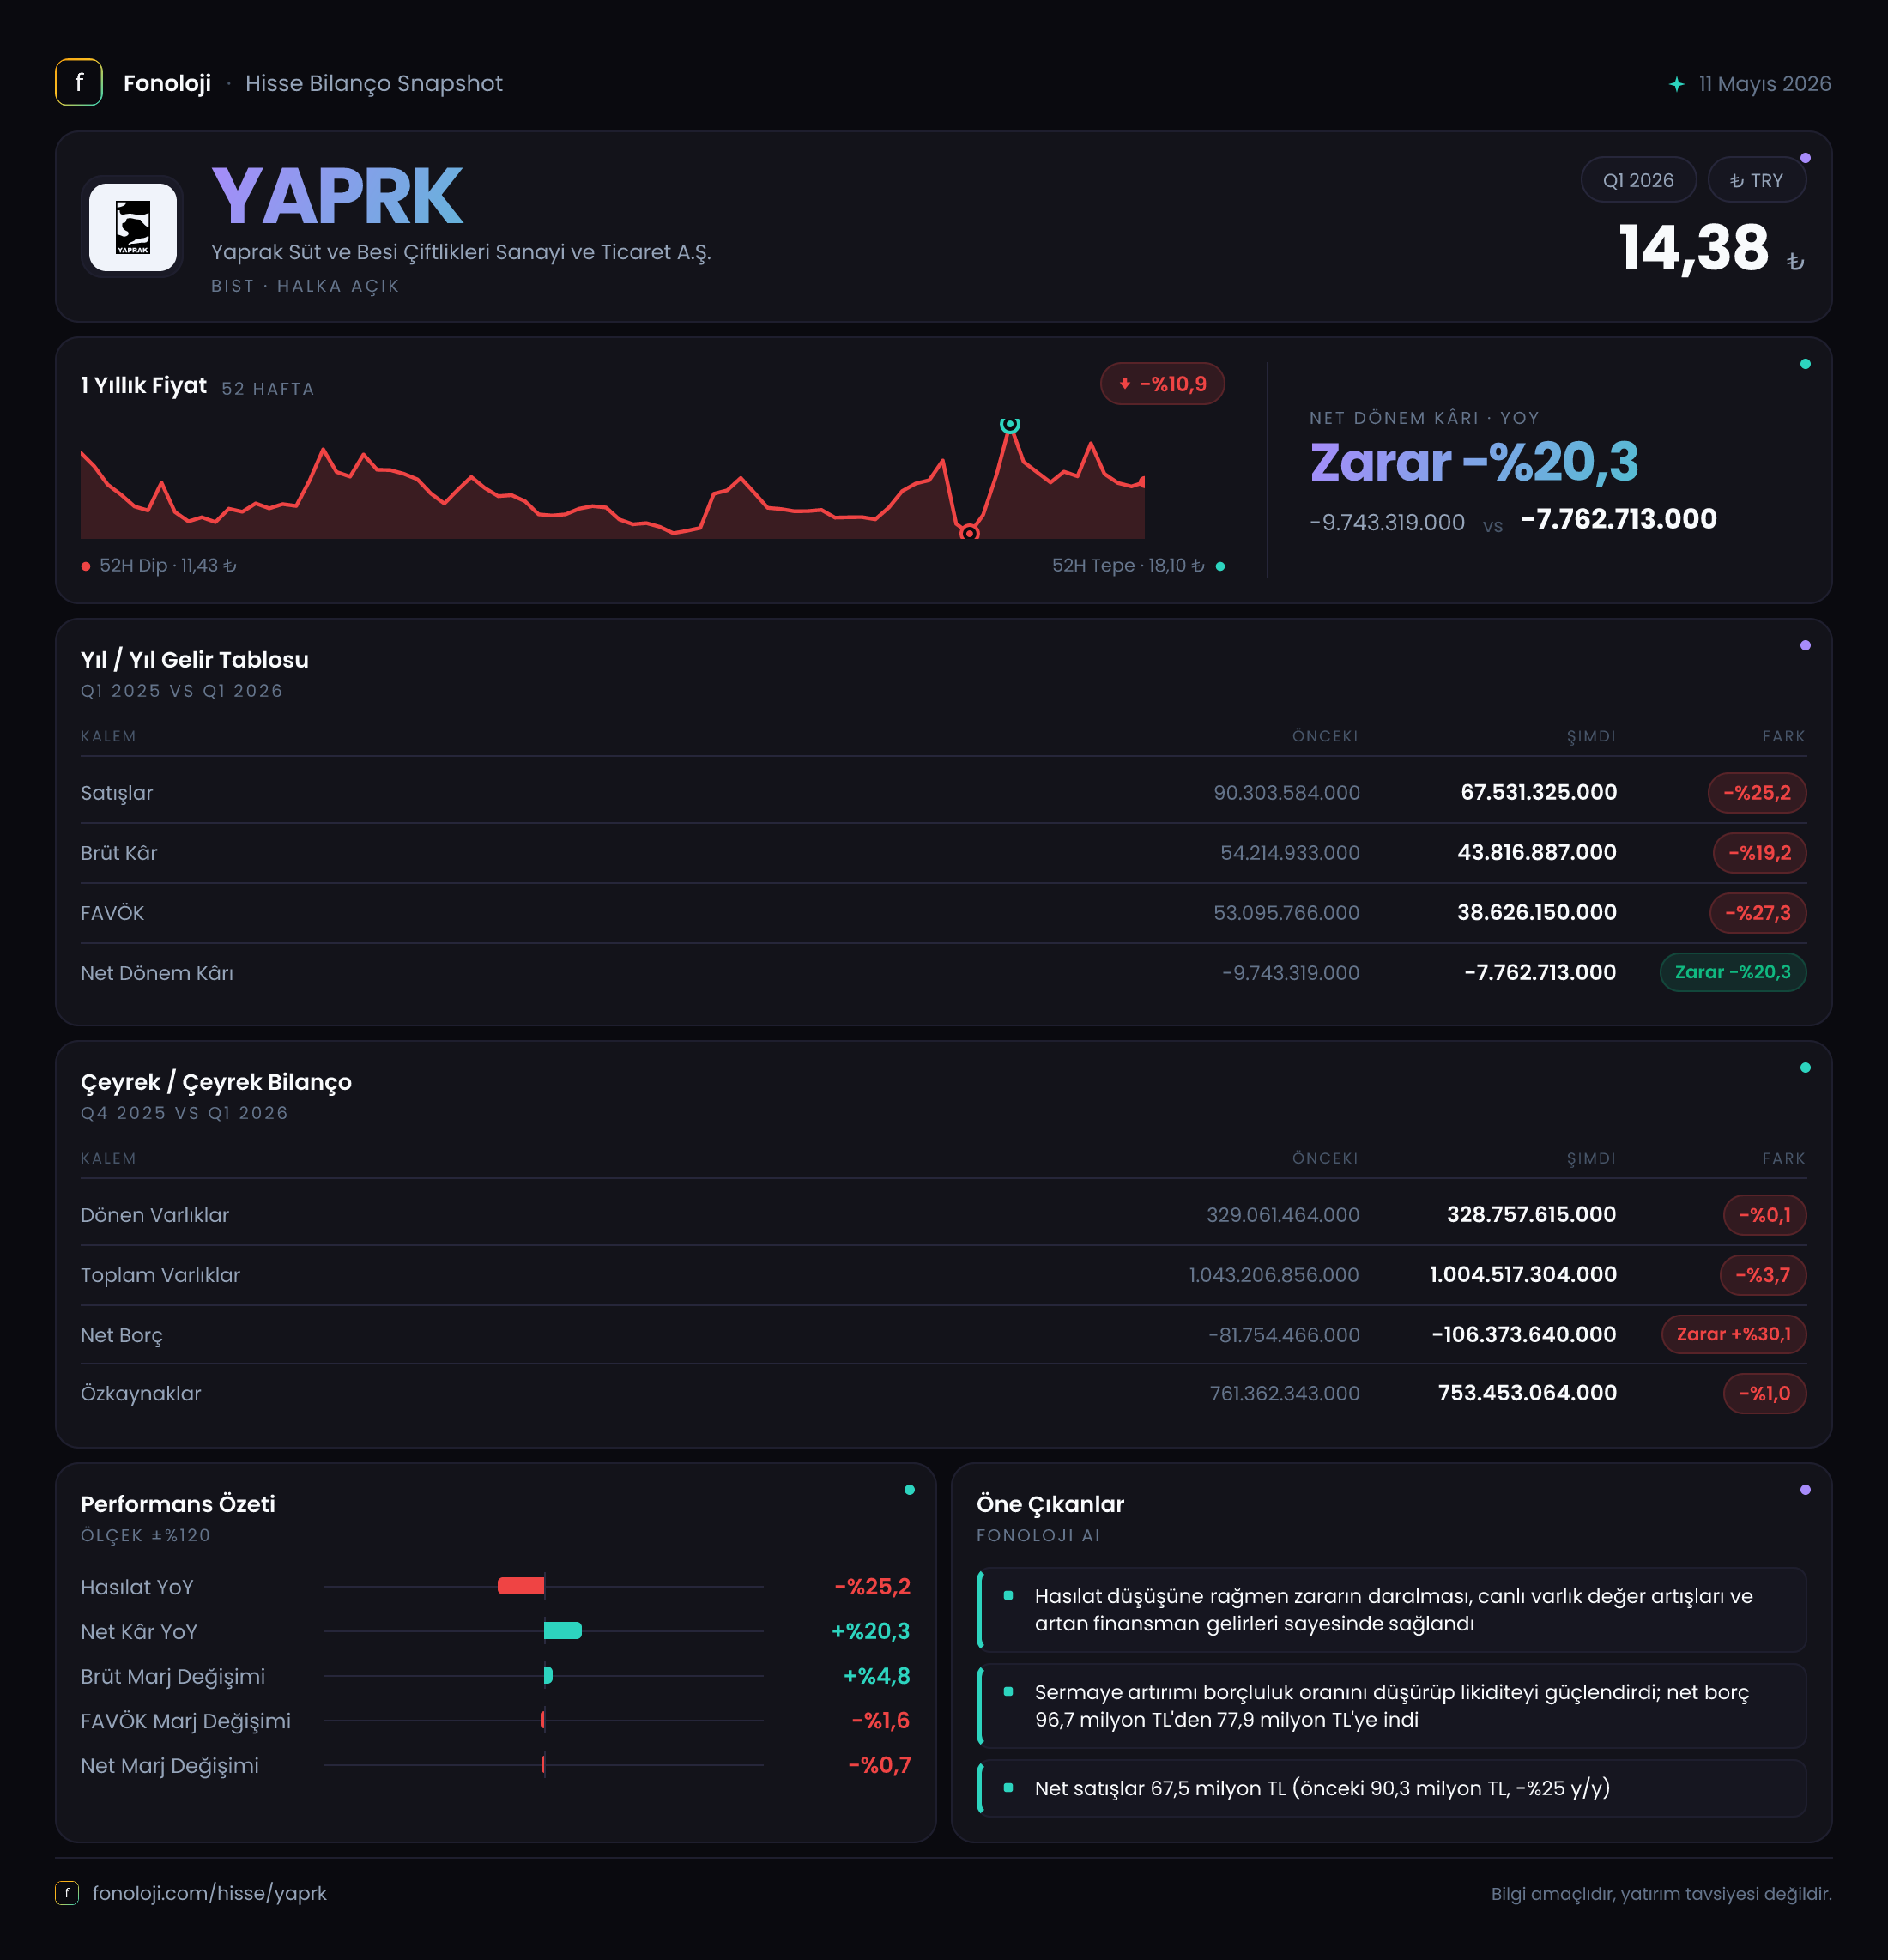Click the Dönen Varlıklar previous value 329.061.464.000
This screenshot has height=1960, width=1888.
[1283, 1215]
